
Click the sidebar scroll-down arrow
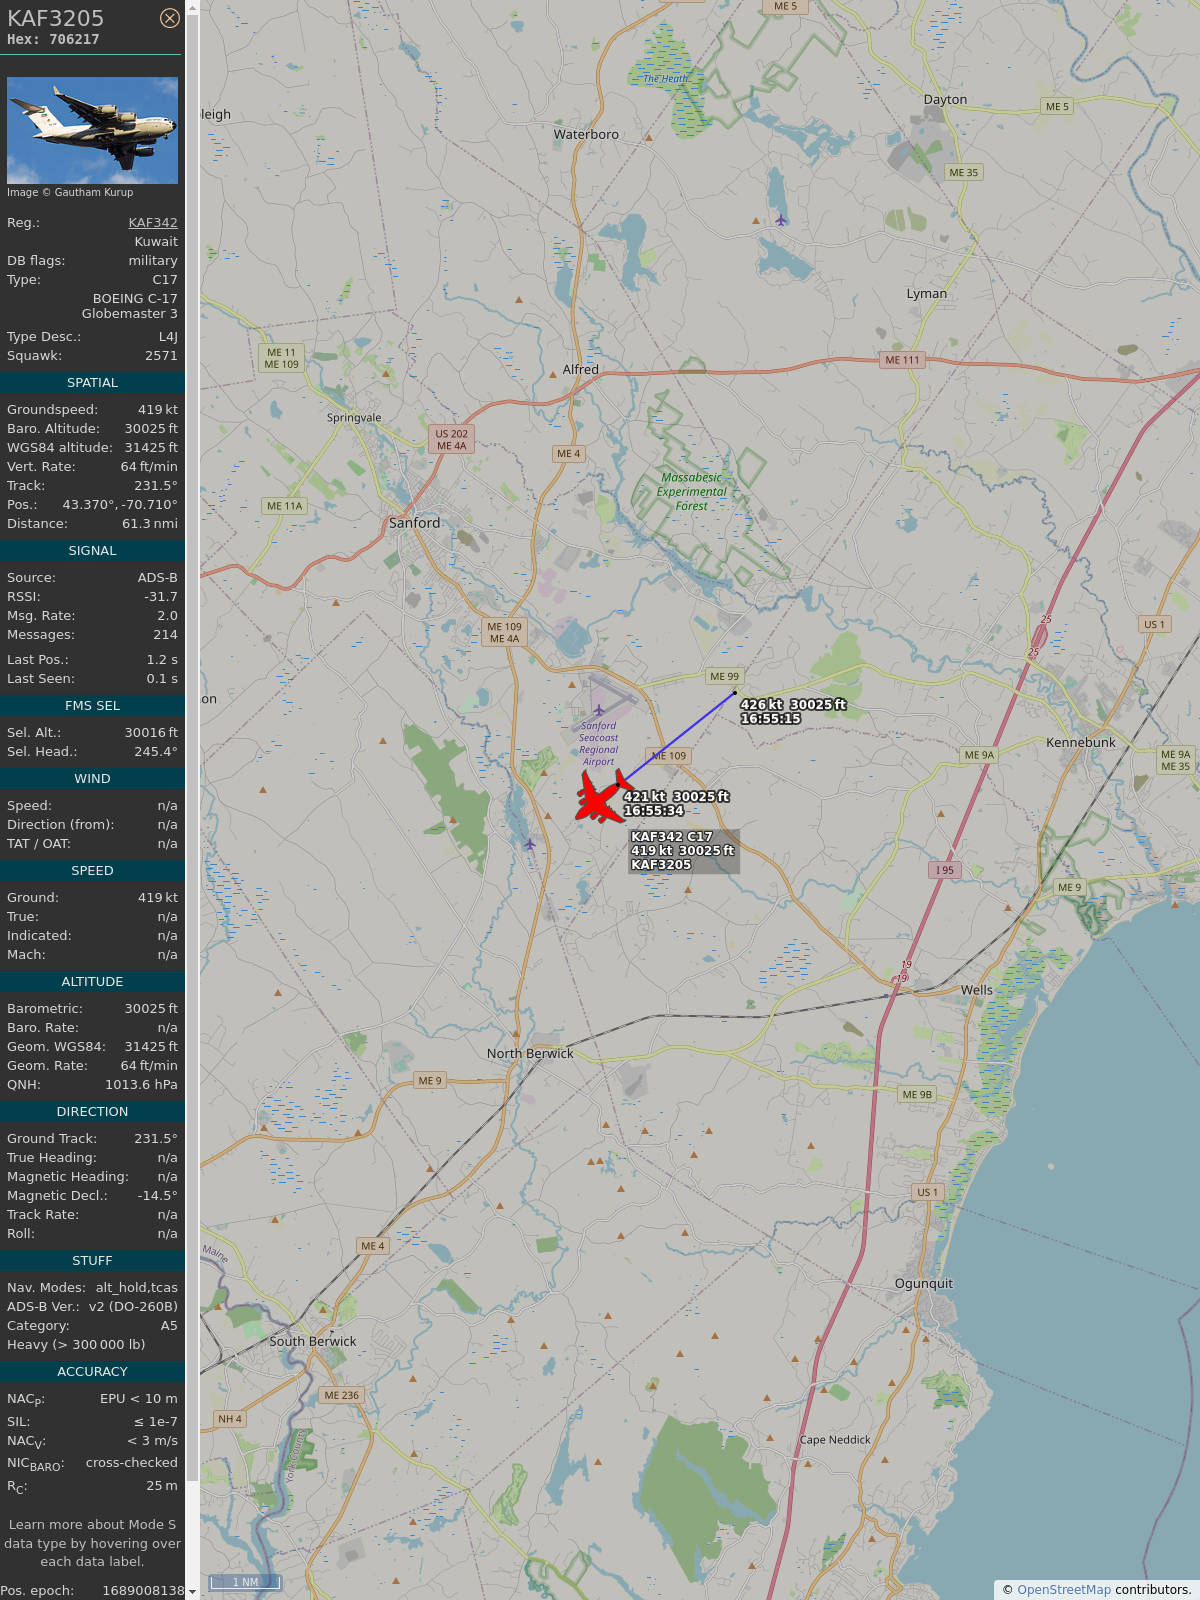[192, 1591]
